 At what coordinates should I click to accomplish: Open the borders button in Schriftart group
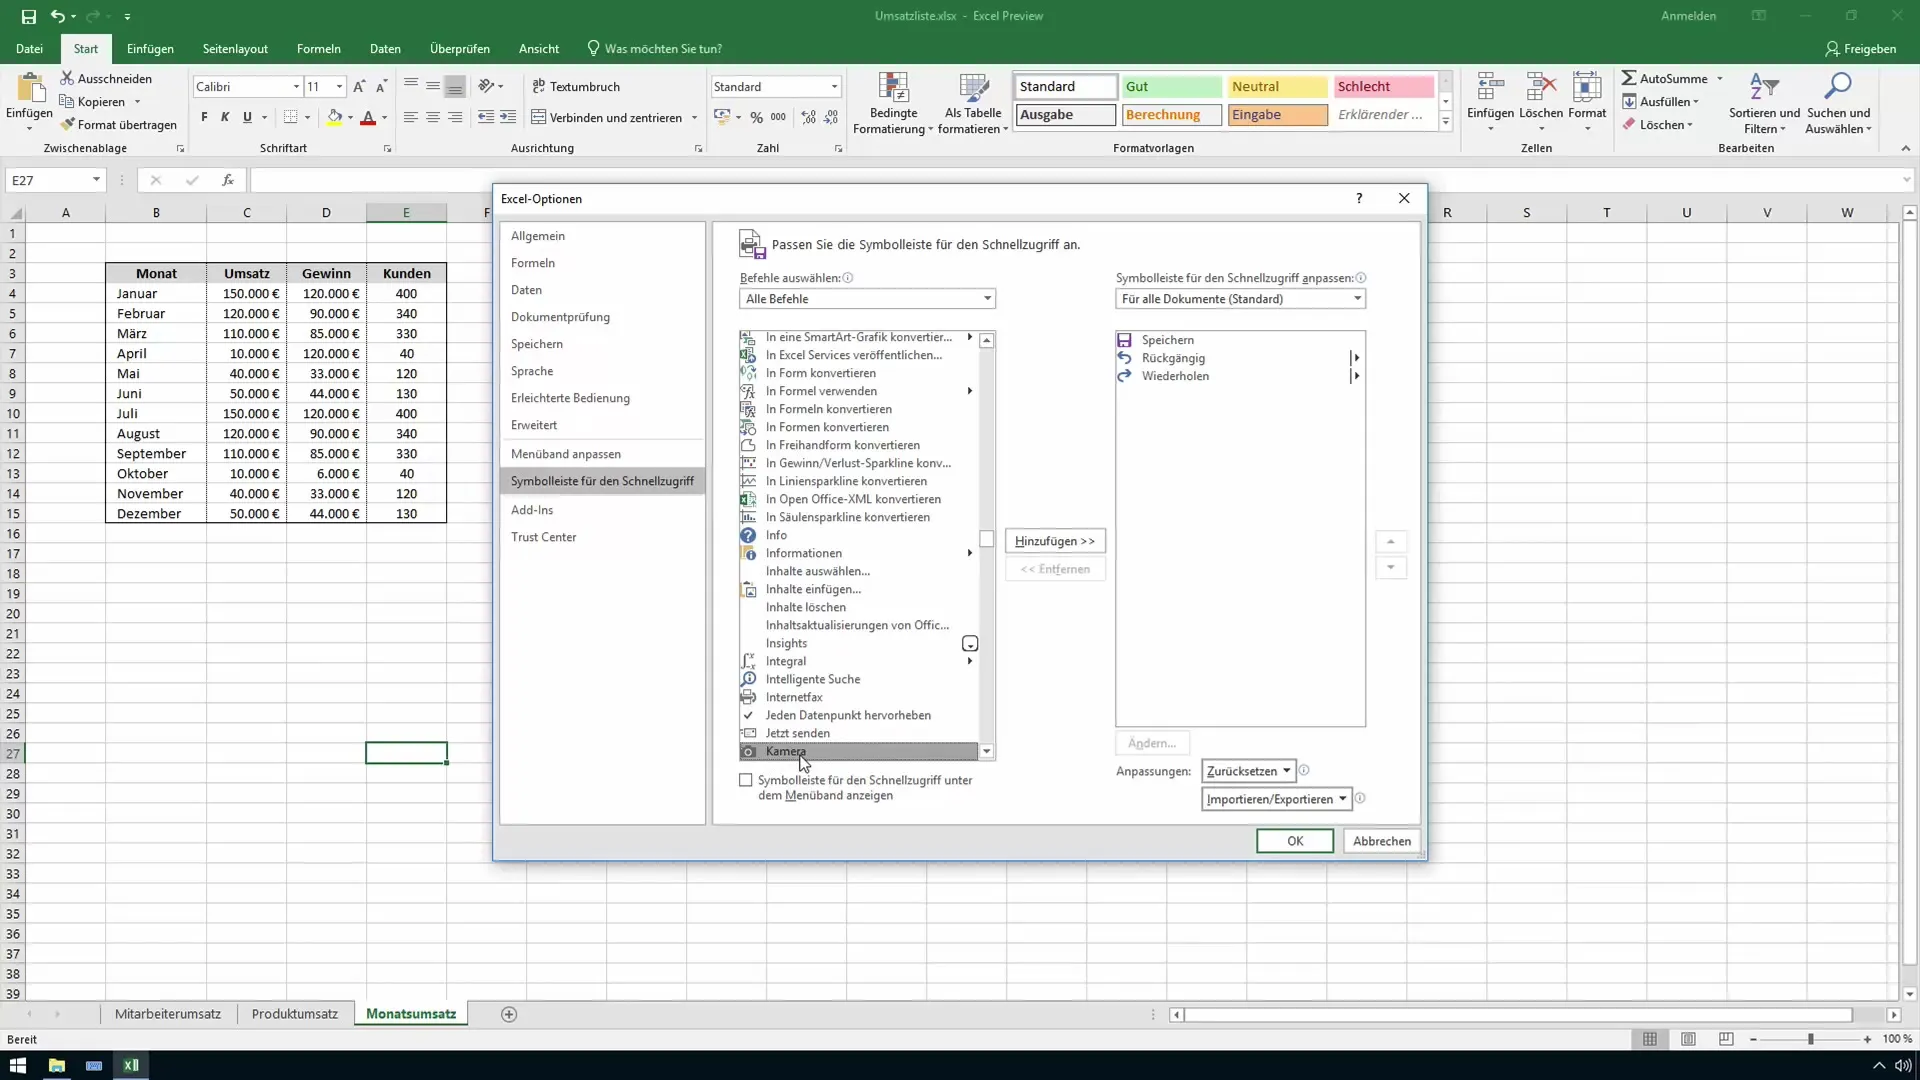click(x=290, y=117)
